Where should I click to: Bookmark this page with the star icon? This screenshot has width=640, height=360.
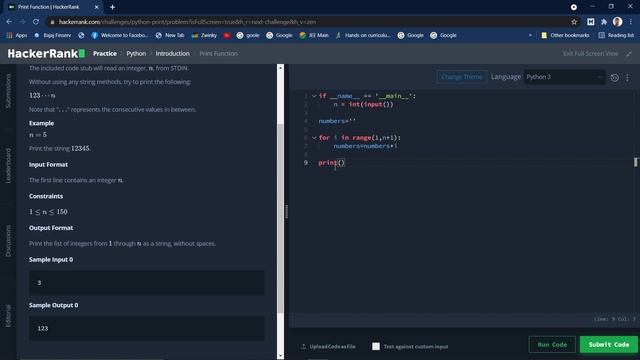point(574,22)
